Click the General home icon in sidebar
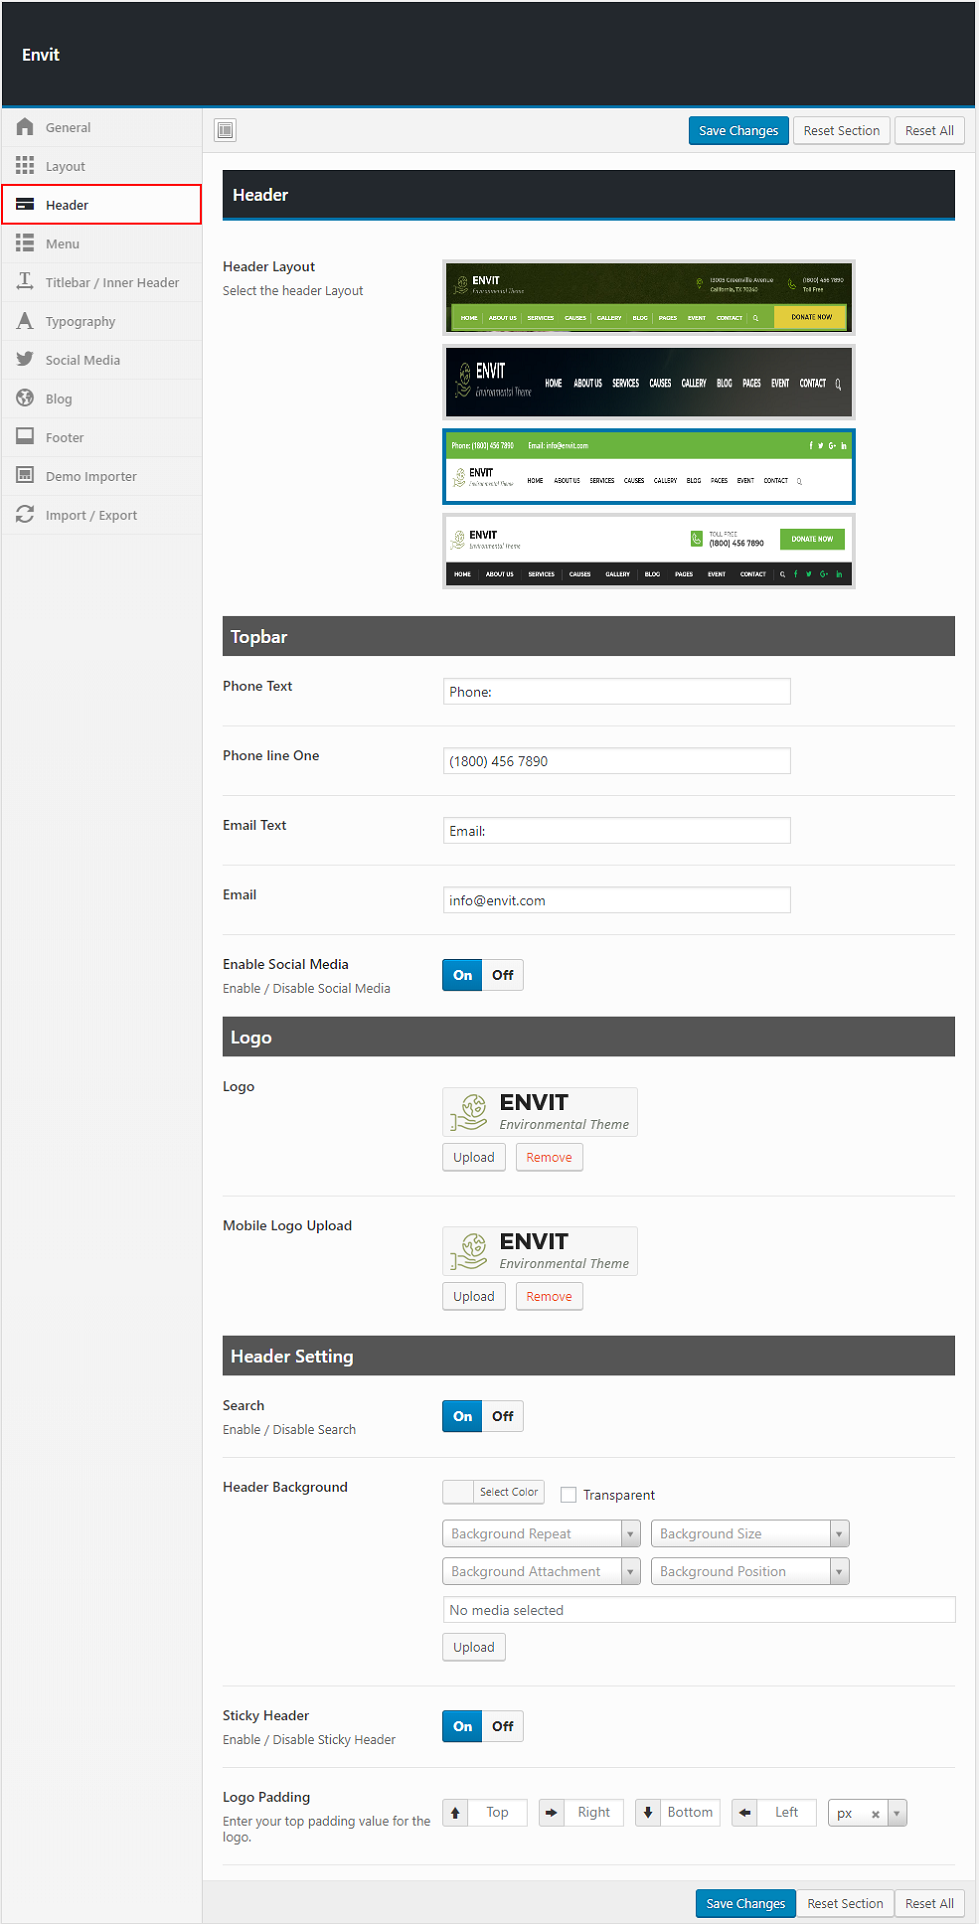979x1924 pixels. (25, 127)
